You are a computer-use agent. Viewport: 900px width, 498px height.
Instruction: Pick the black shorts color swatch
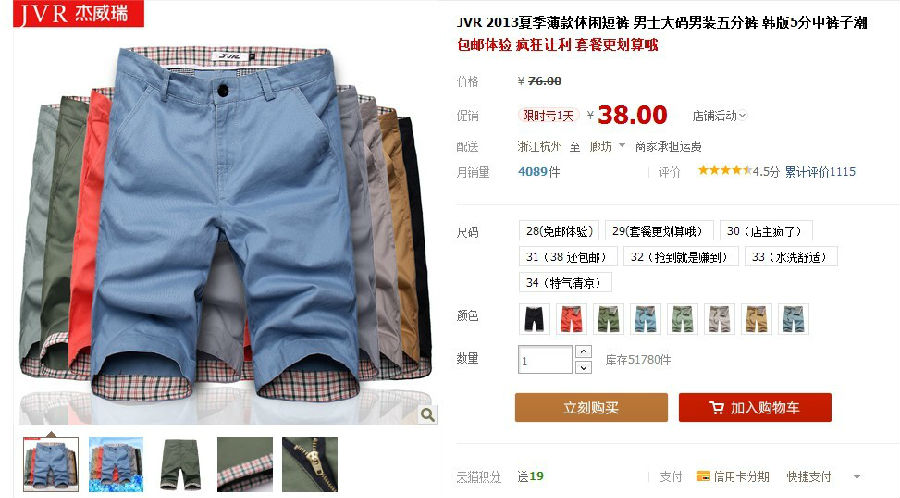[534, 318]
